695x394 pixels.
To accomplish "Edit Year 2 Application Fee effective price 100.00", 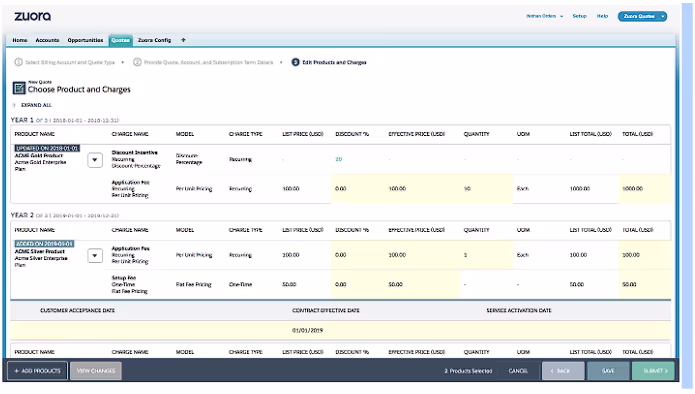I will tap(422, 255).
